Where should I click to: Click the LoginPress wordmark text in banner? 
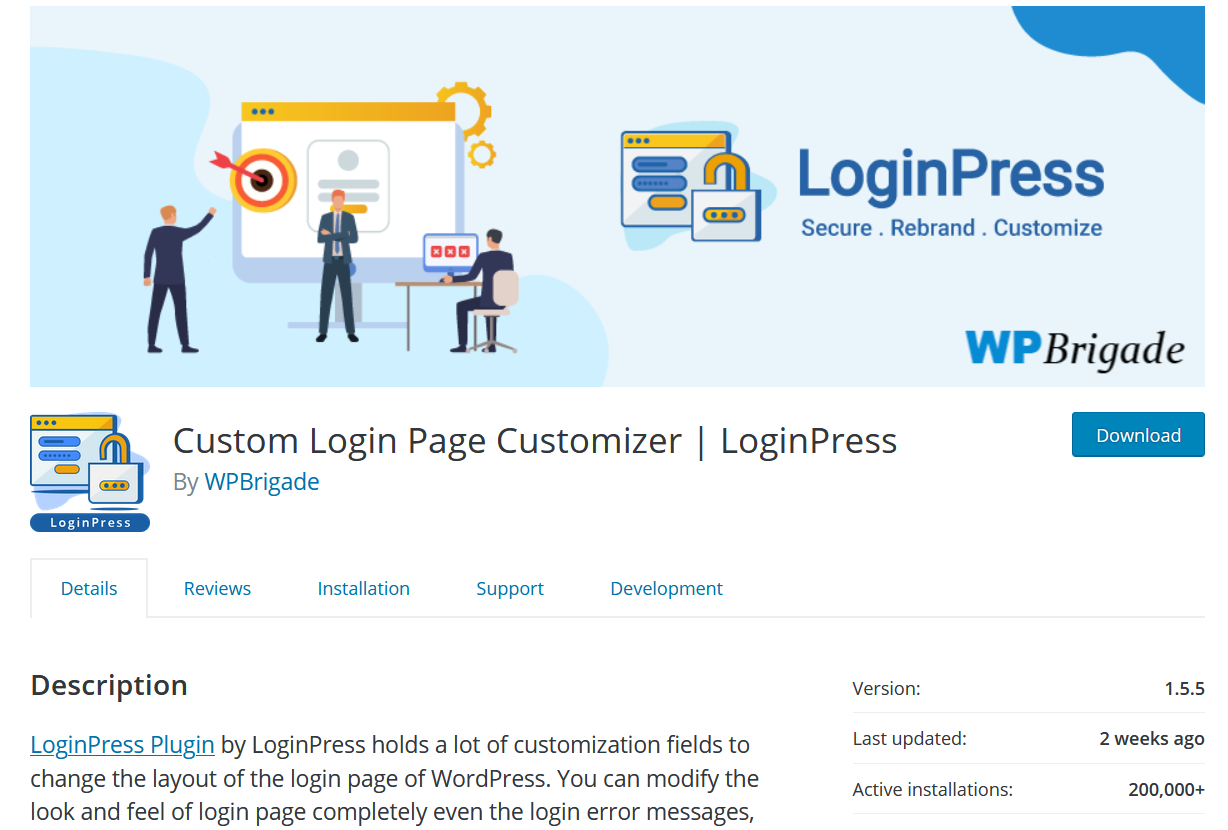(951, 174)
